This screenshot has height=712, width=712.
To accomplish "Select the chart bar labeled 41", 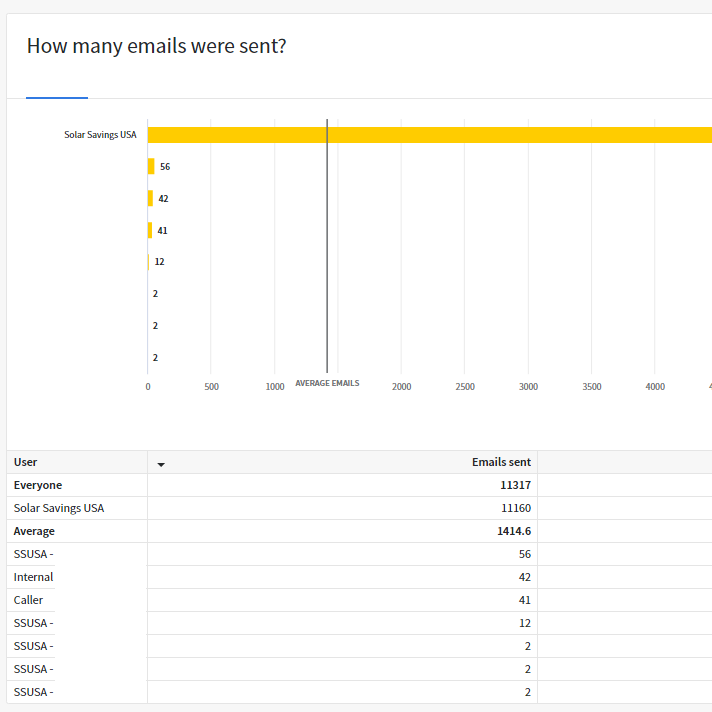I will tap(150, 231).
